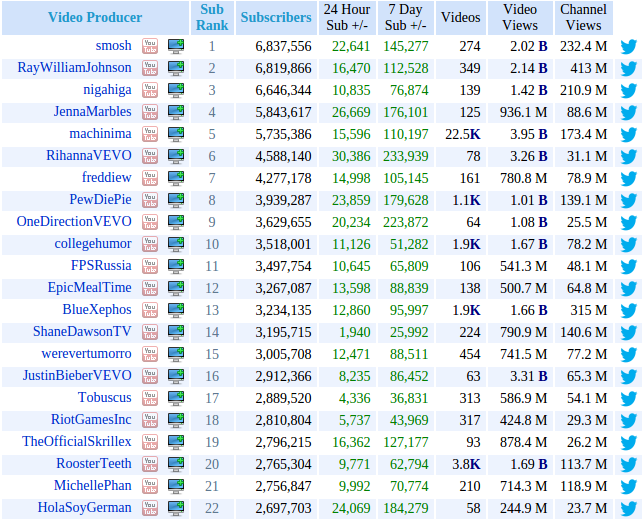Open FPSRussia channel link
The width and height of the screenshot is (642, 519).
pos(101,266)
